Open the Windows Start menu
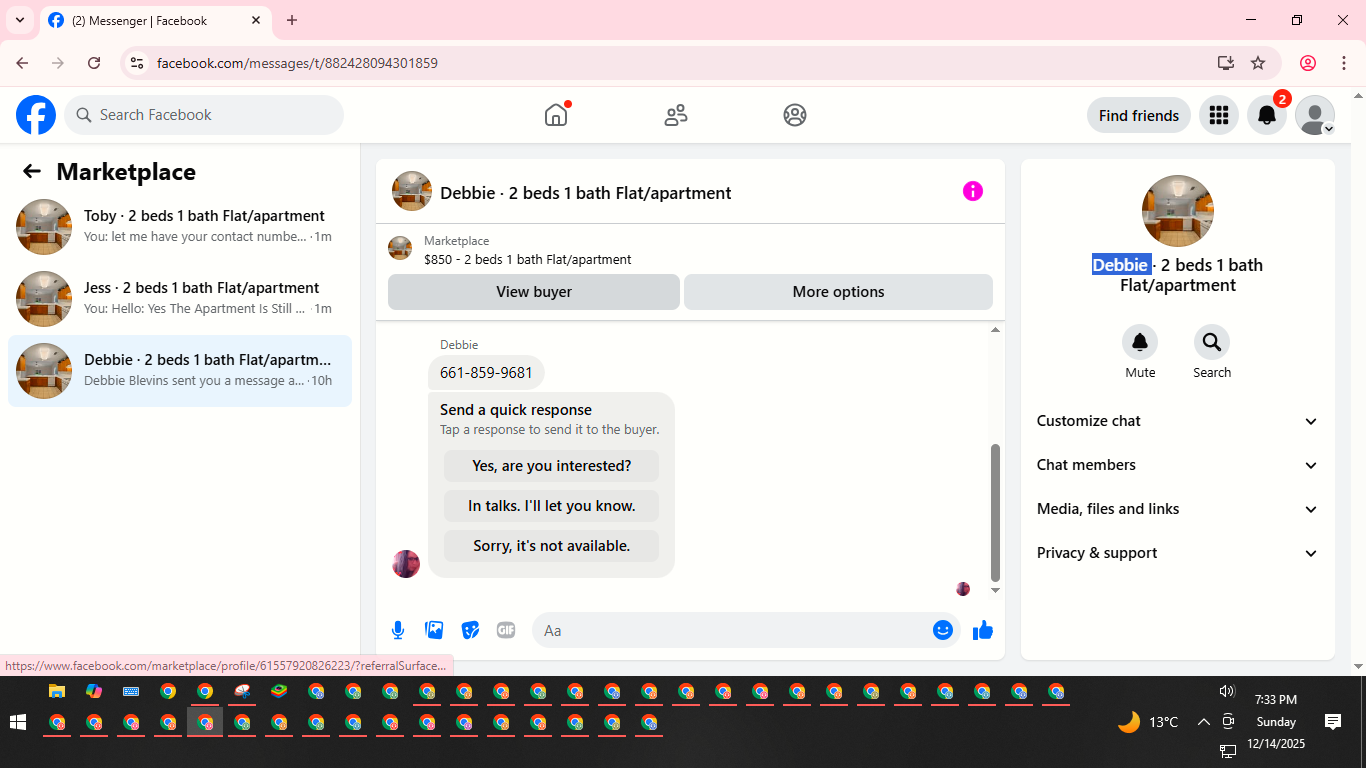The image size is (1366, 768). [17, 722]
